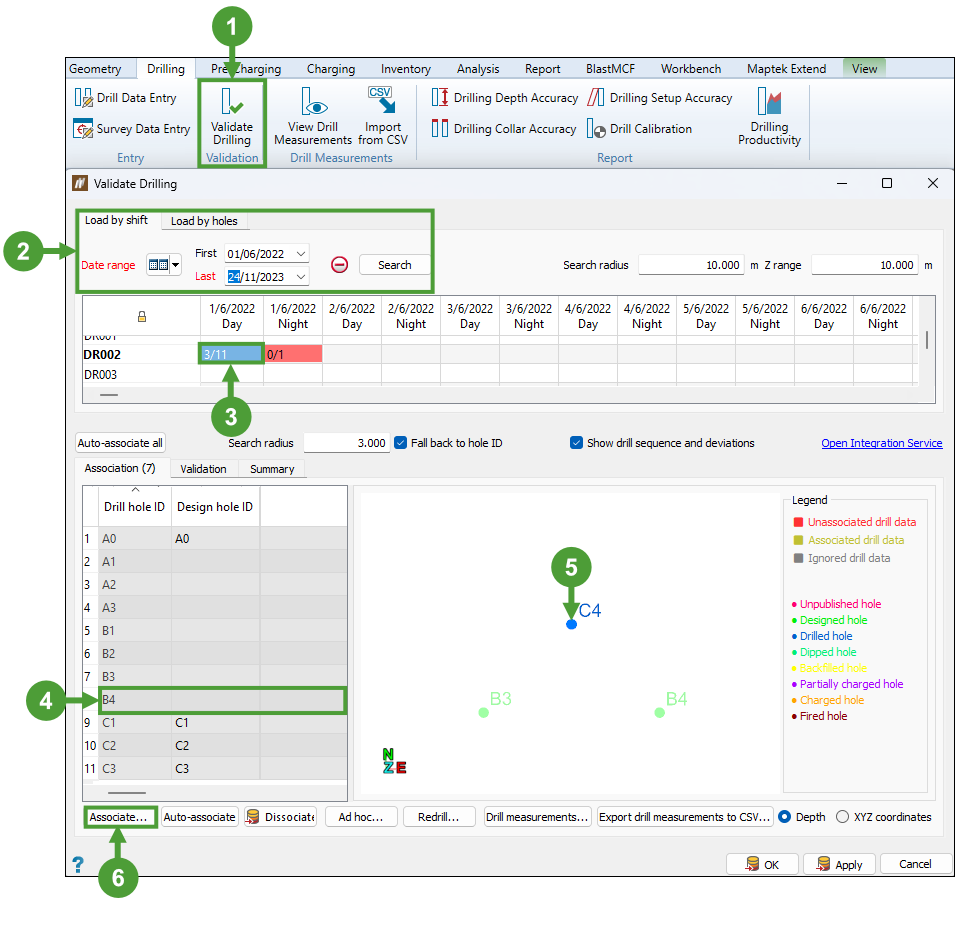Click the red remove date filter icon
Image resolution: width=955 pixels, height=926 pixels.
[x=339, y=265]
